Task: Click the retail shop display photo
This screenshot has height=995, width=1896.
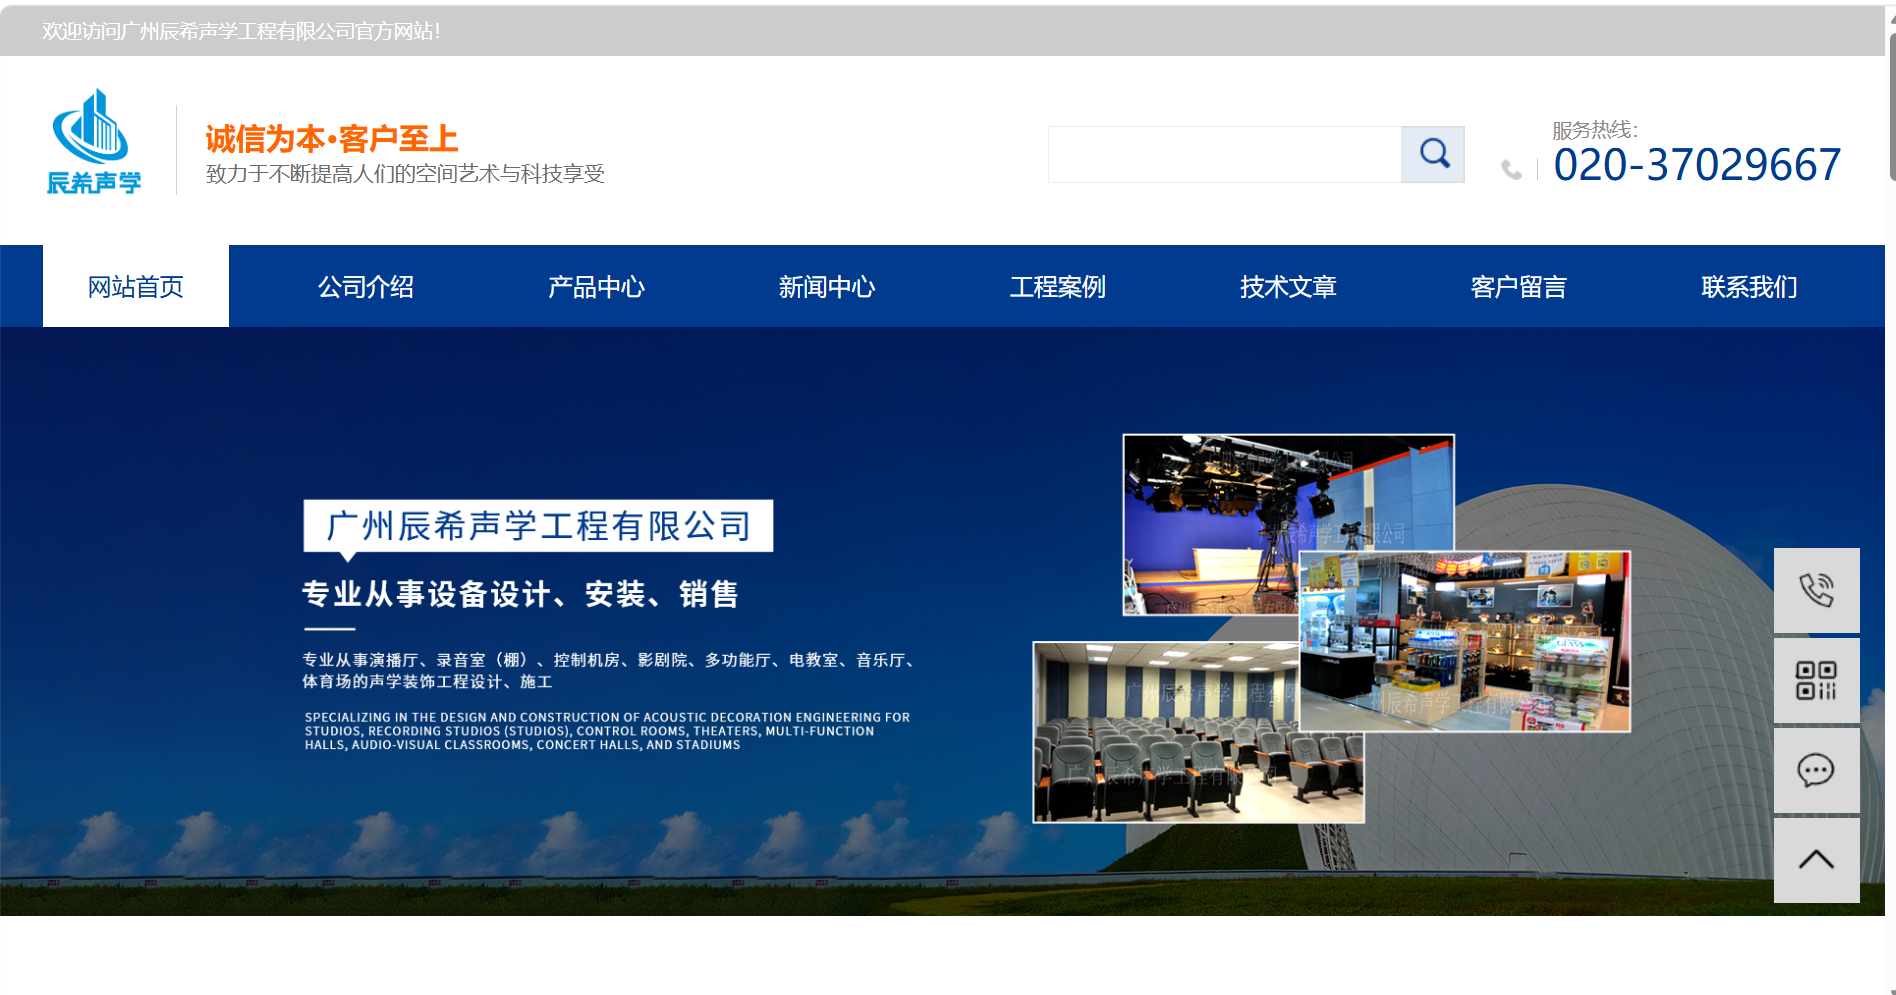Action: 1464,641
